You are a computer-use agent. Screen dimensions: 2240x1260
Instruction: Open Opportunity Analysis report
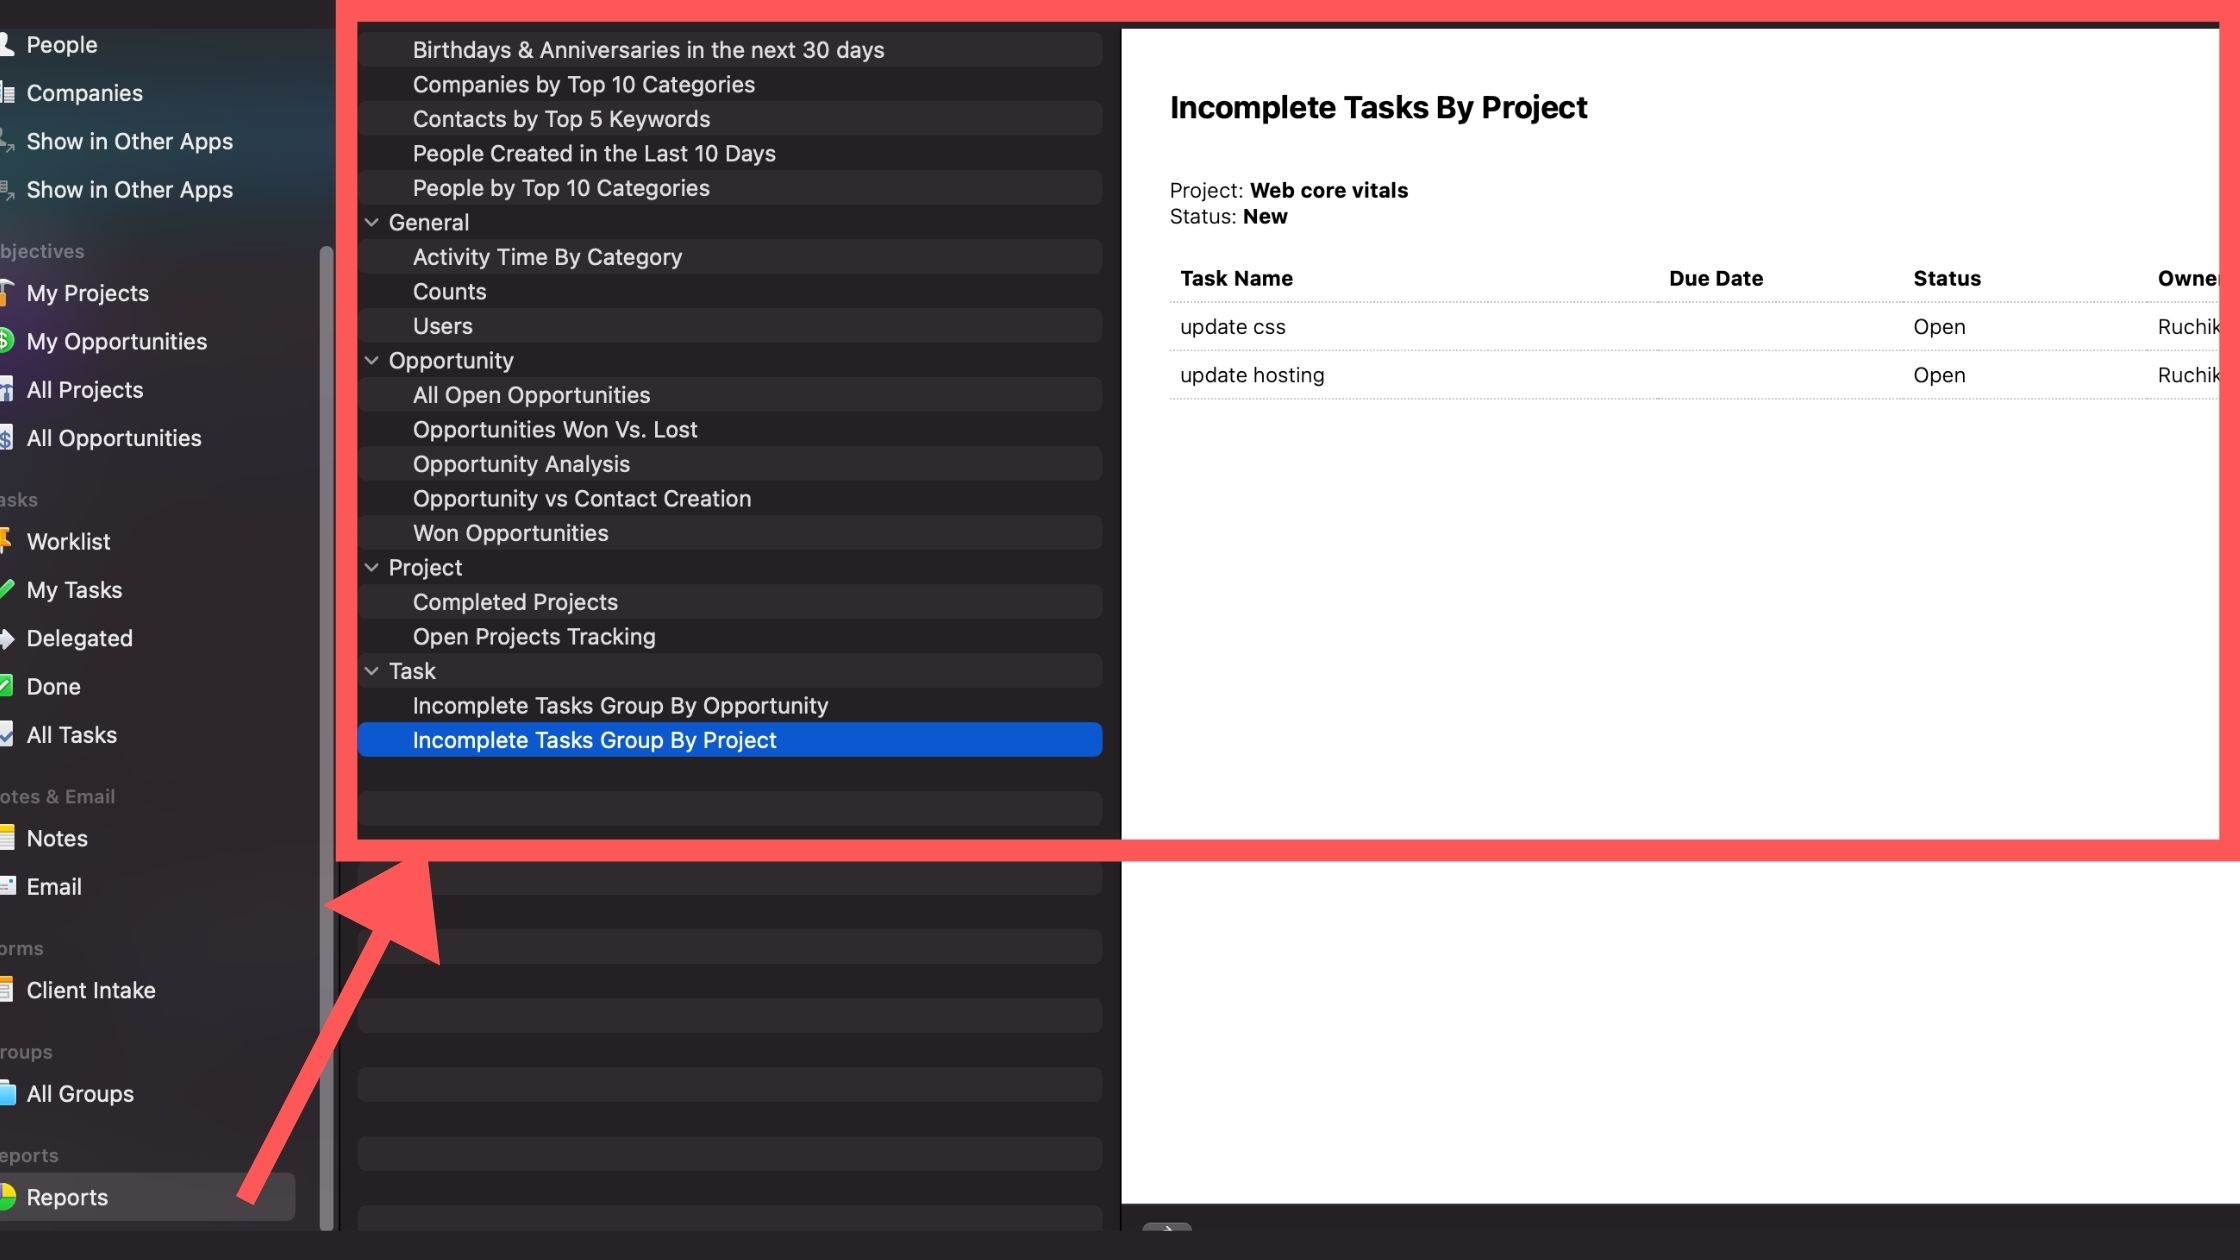tap(730, 464)
